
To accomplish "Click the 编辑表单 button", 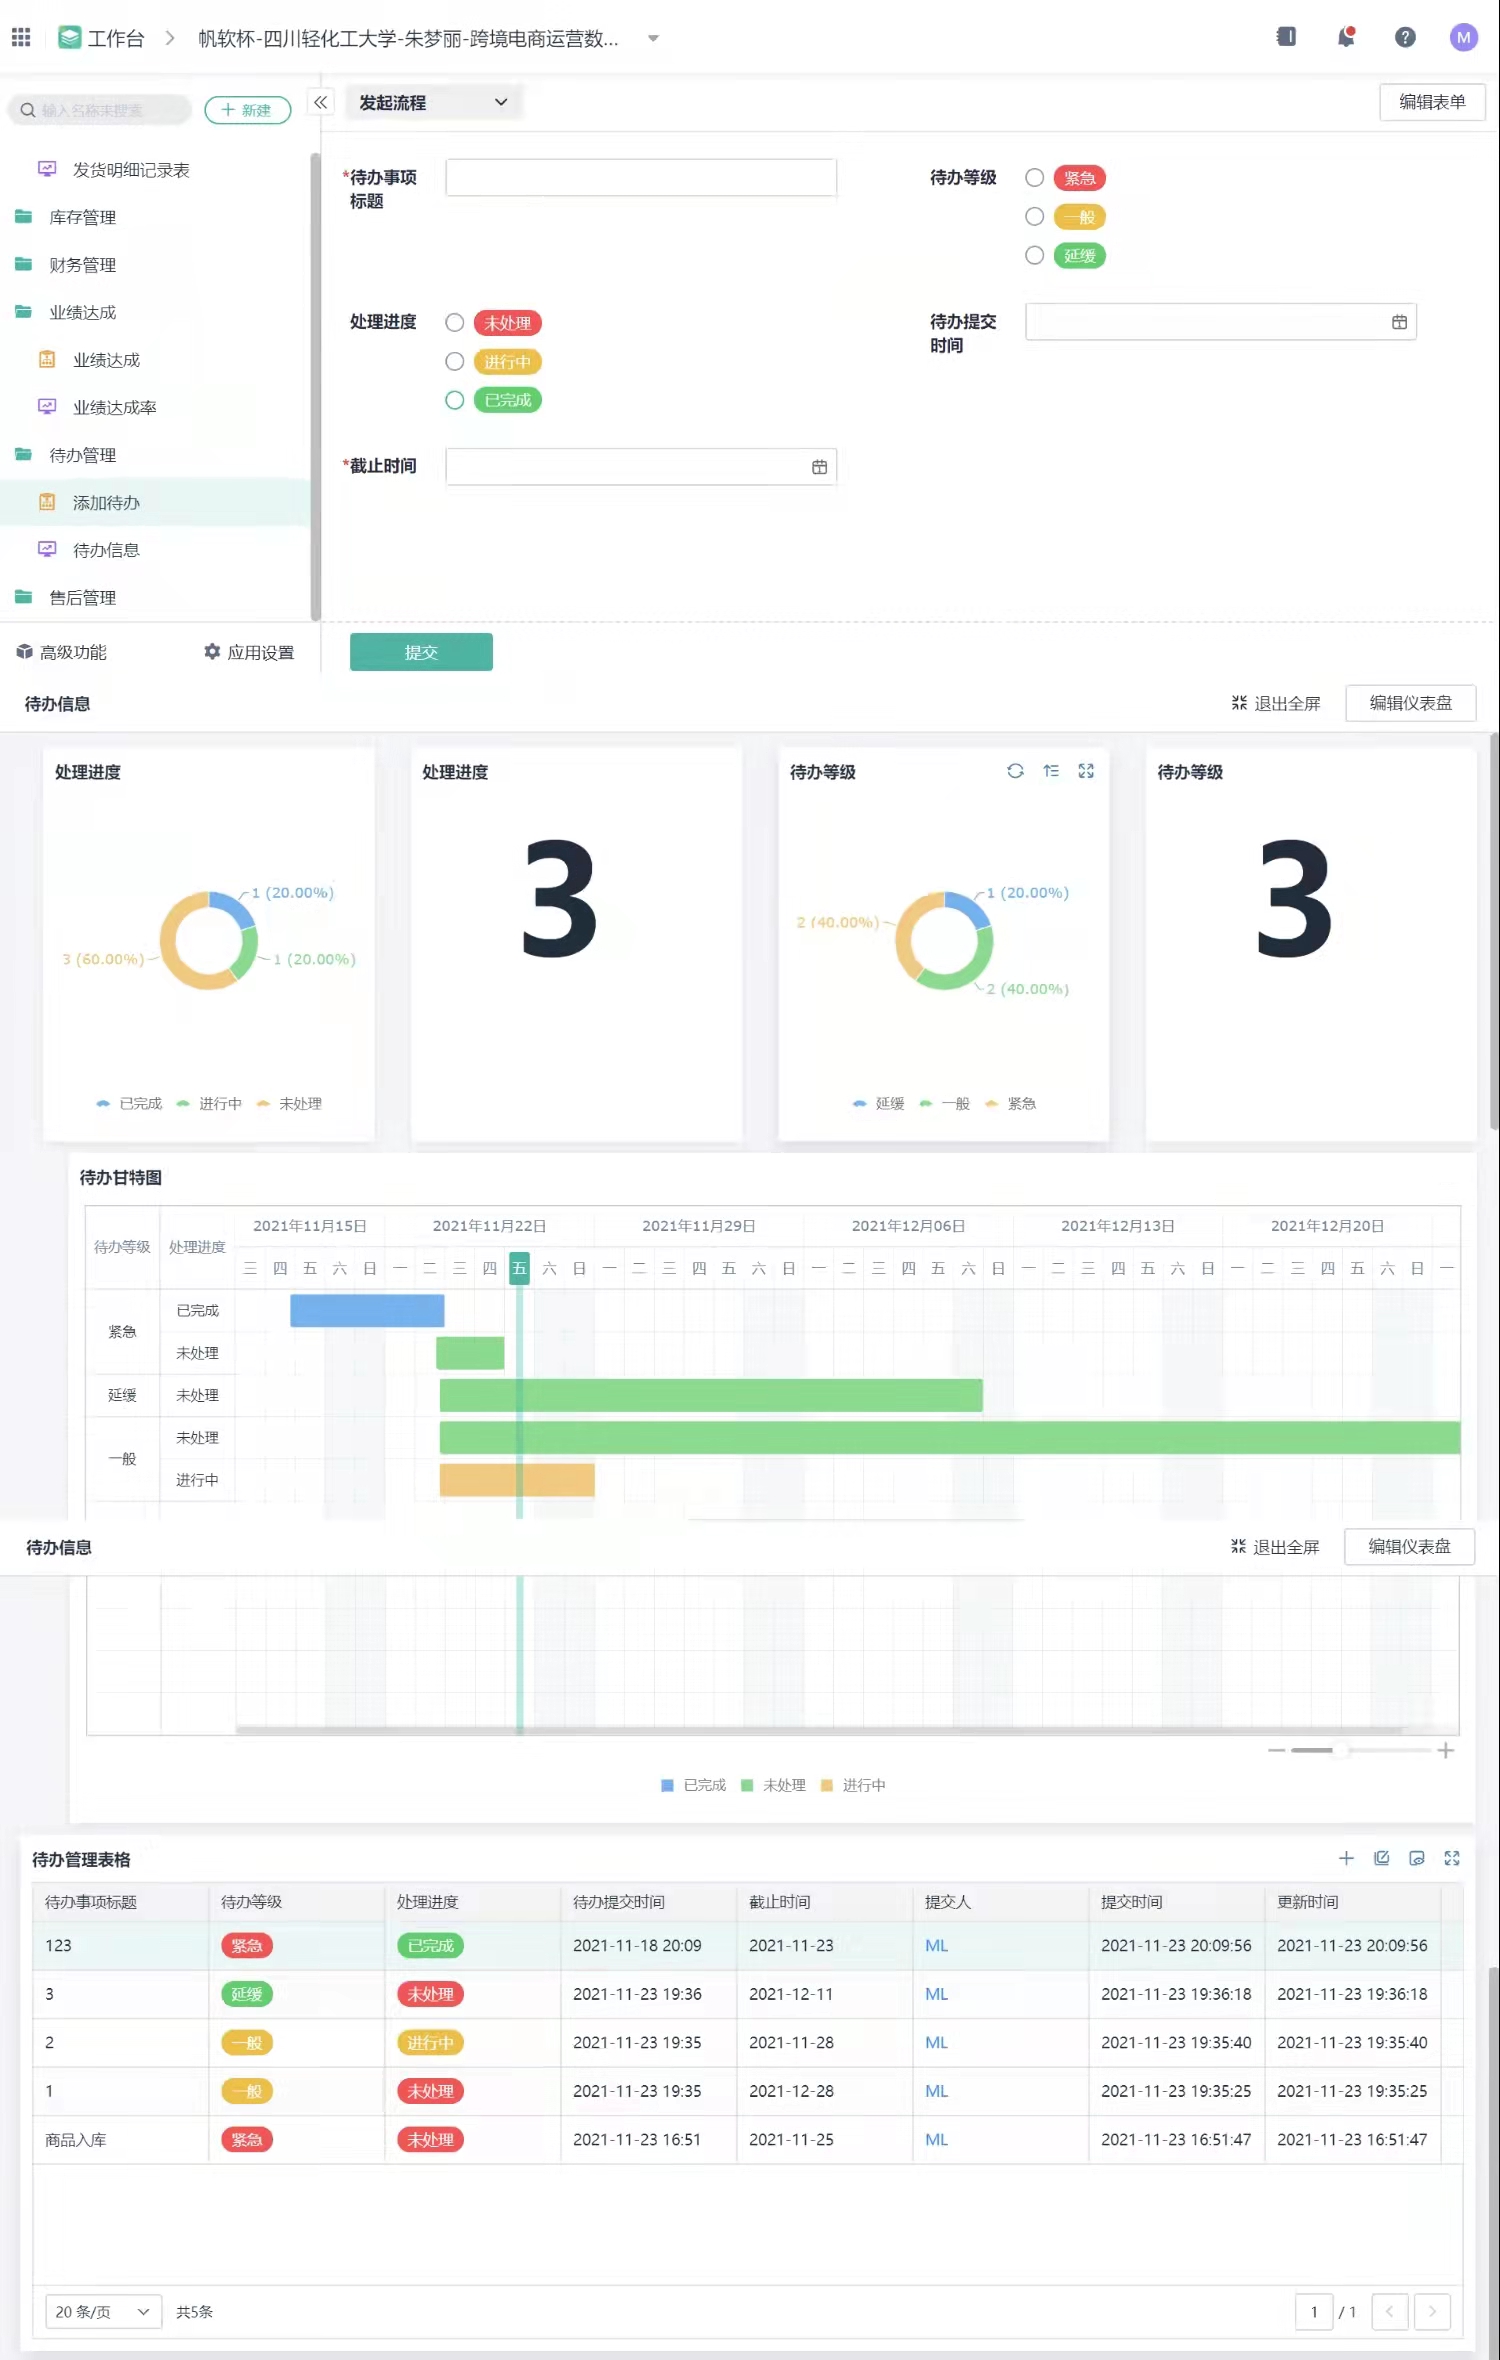I will pos(1431,102).
